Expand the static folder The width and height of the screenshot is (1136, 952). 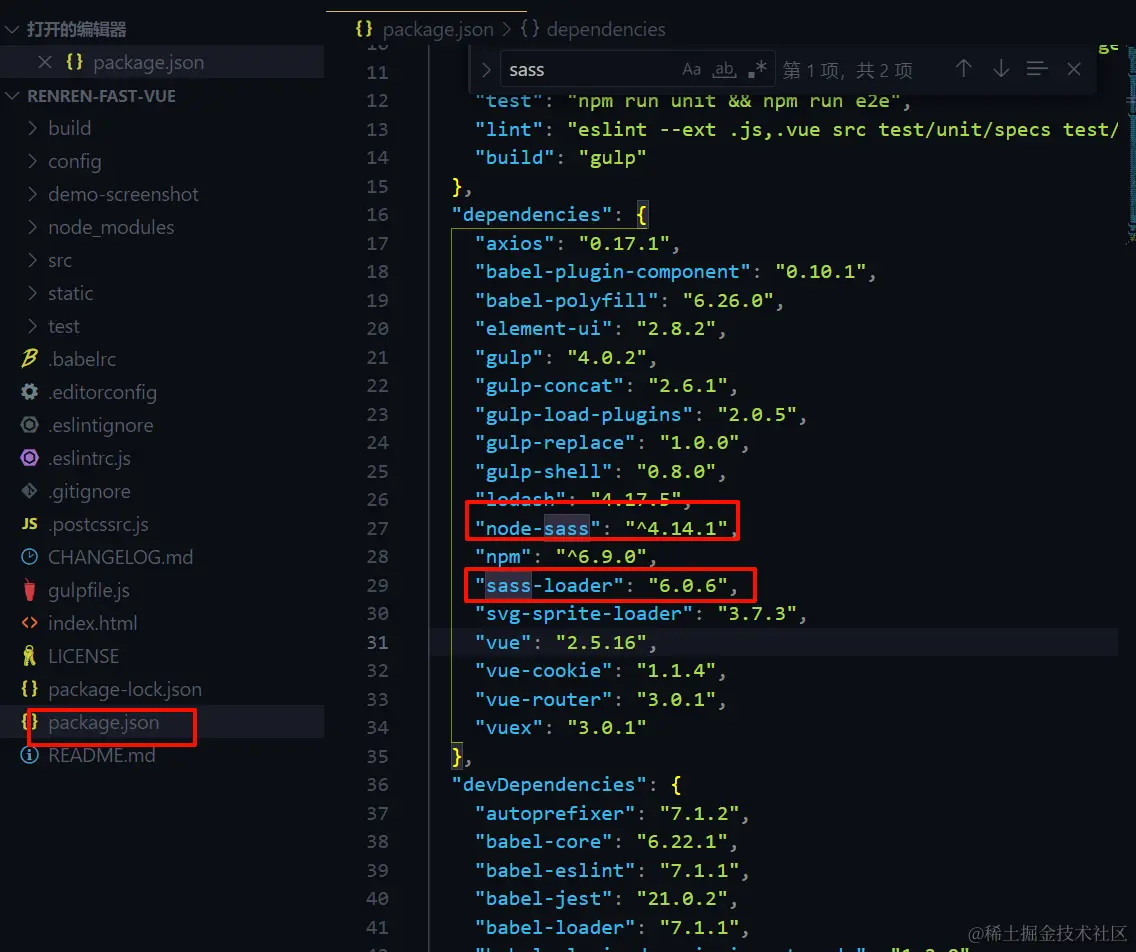pyautogui.click(x=32, y=293)
